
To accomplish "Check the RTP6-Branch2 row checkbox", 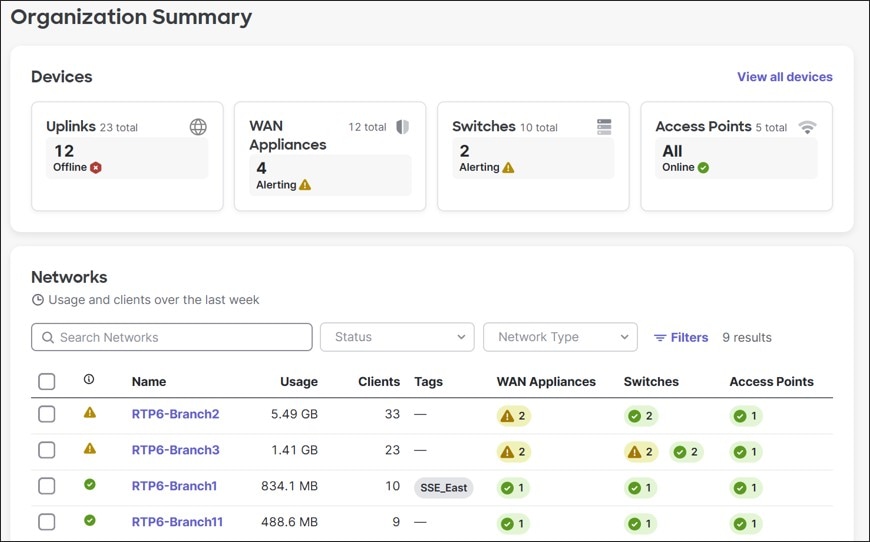I will tap(47, 414).
